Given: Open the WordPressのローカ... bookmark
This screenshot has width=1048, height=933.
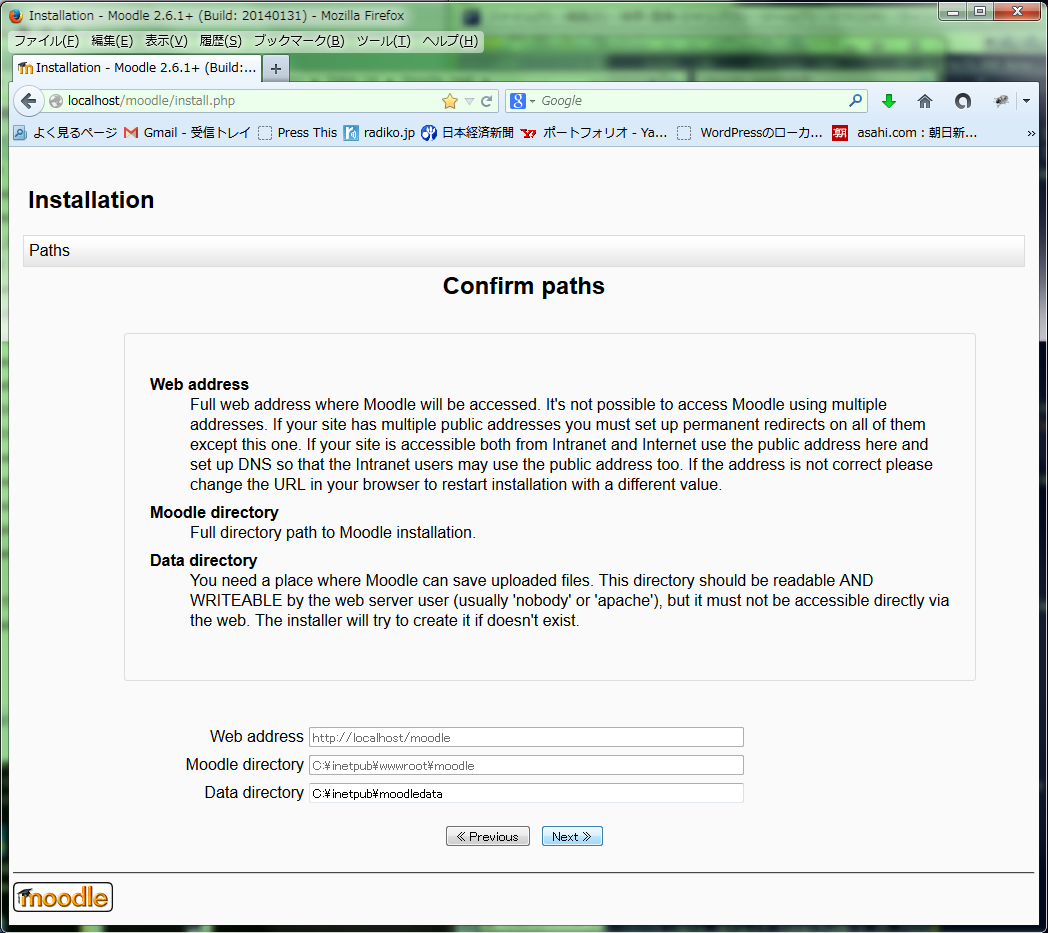Looking at the screenshot, I should click(x=749, y=133).
